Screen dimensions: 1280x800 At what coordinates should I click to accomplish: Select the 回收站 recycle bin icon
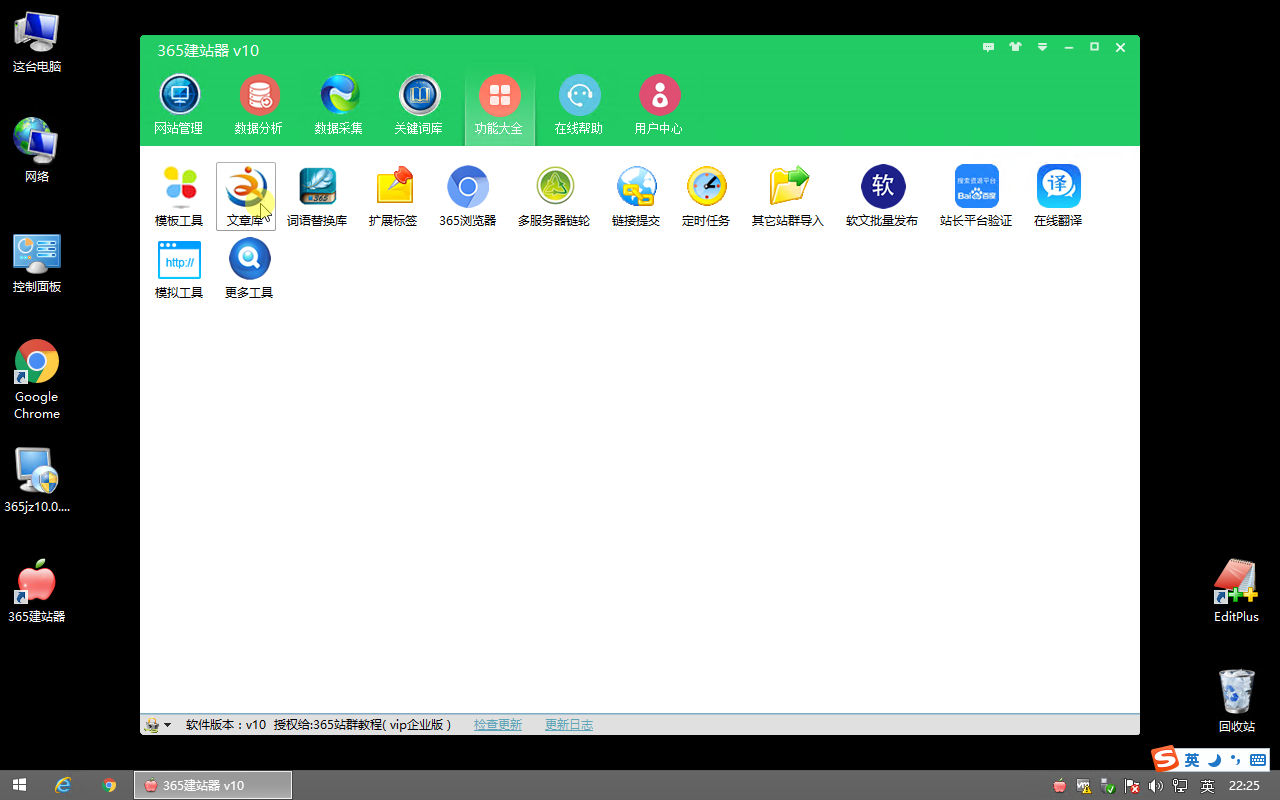click(1236, 701)
